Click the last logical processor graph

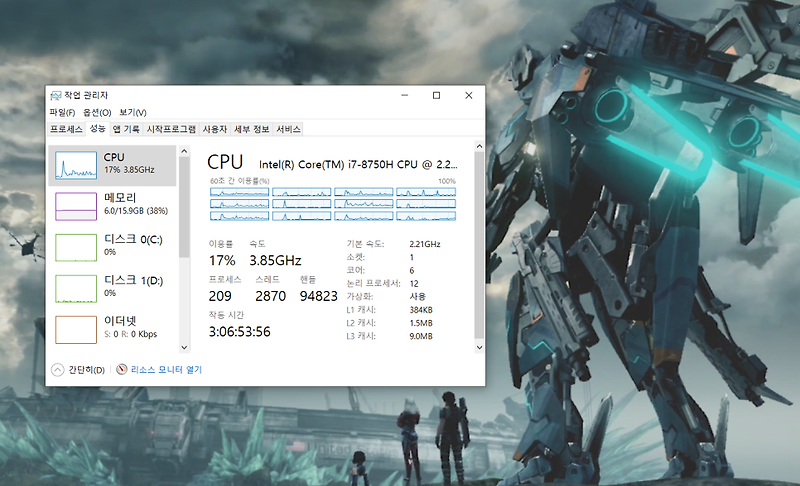pyautogui.click(x=426, y=216)
